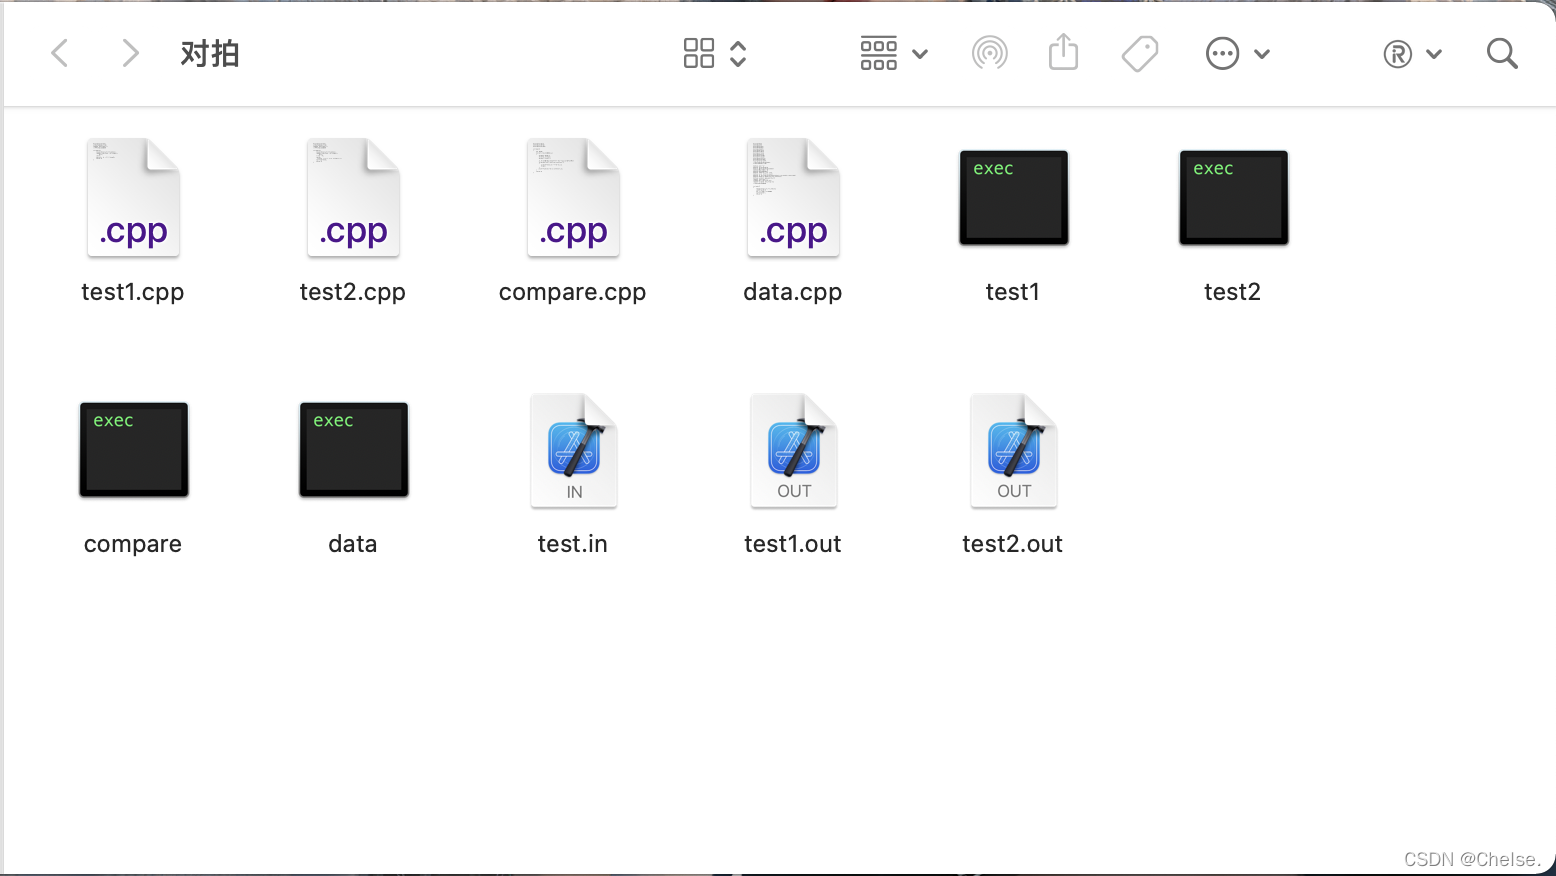Click the data.cpp filename label
This screenshot has width=1556, height=876.
793,292
